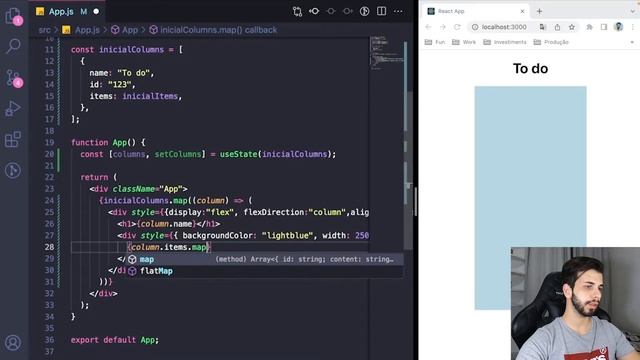640x360 pixels.
Task: Click the Open Changes compare icon
Action: click(x=297, y=11)
